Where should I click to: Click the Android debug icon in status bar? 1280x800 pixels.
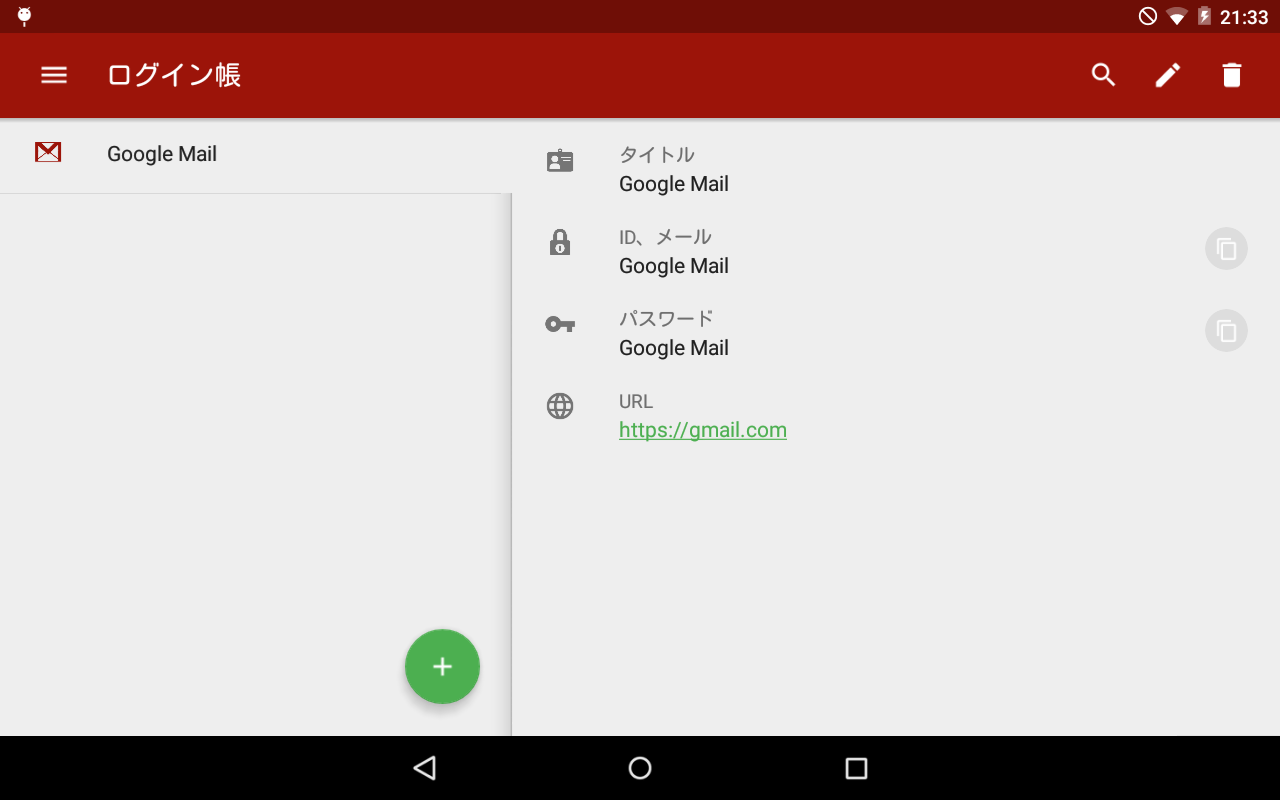coord(24,16)
